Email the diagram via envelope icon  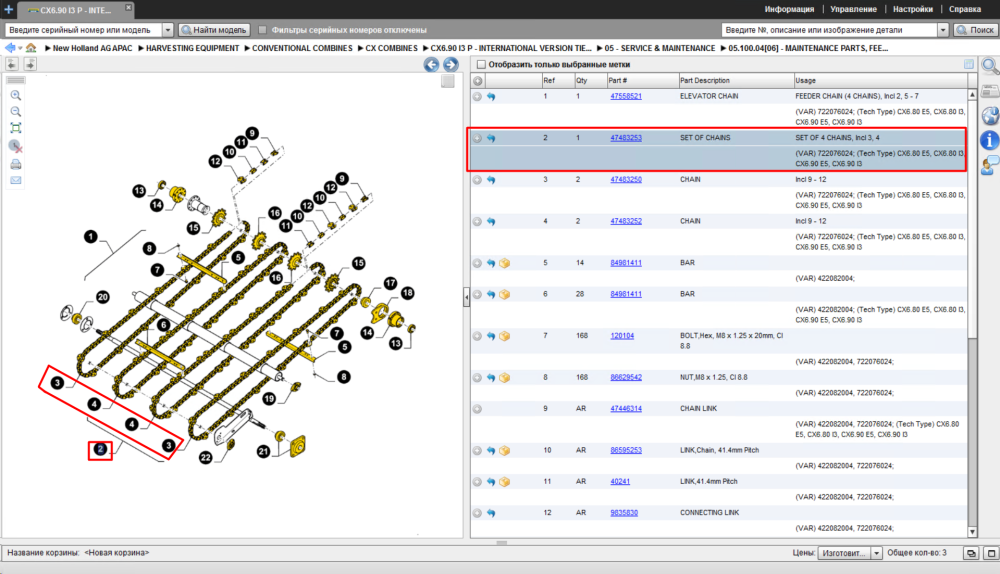coord(15,180)
